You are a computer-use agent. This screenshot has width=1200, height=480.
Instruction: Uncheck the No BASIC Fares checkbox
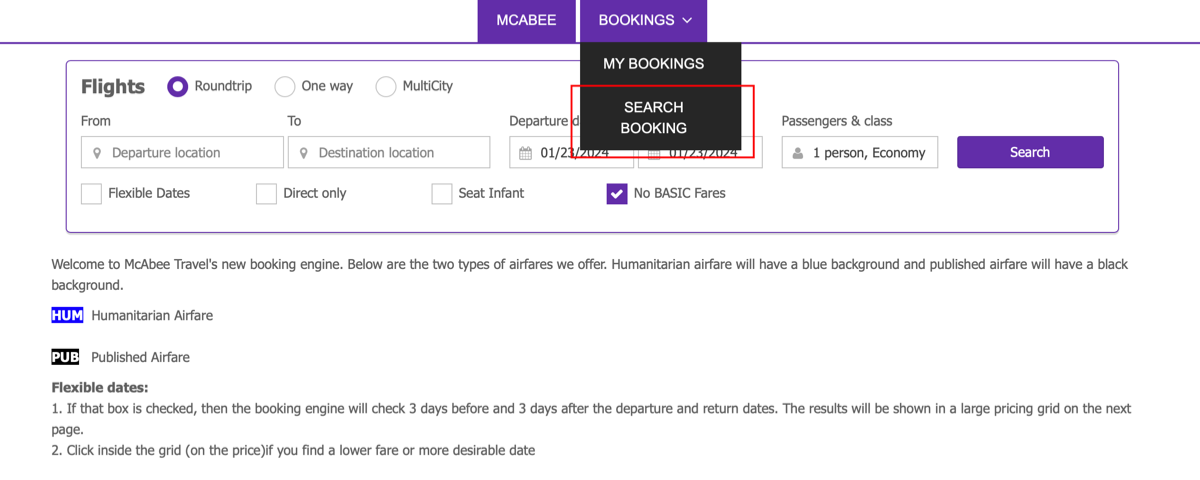click(617, 194)
